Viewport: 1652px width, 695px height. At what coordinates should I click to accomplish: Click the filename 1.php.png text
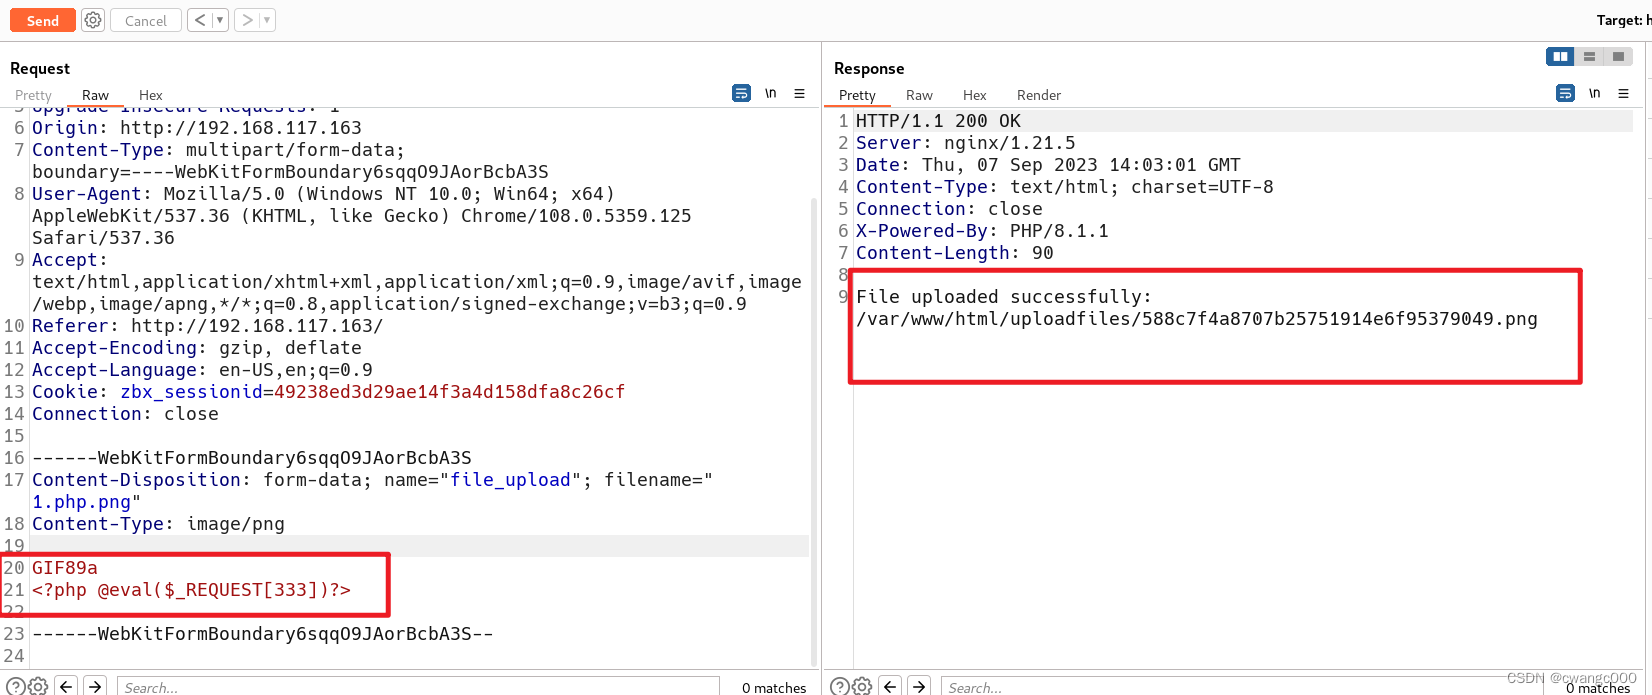(81, 502)
